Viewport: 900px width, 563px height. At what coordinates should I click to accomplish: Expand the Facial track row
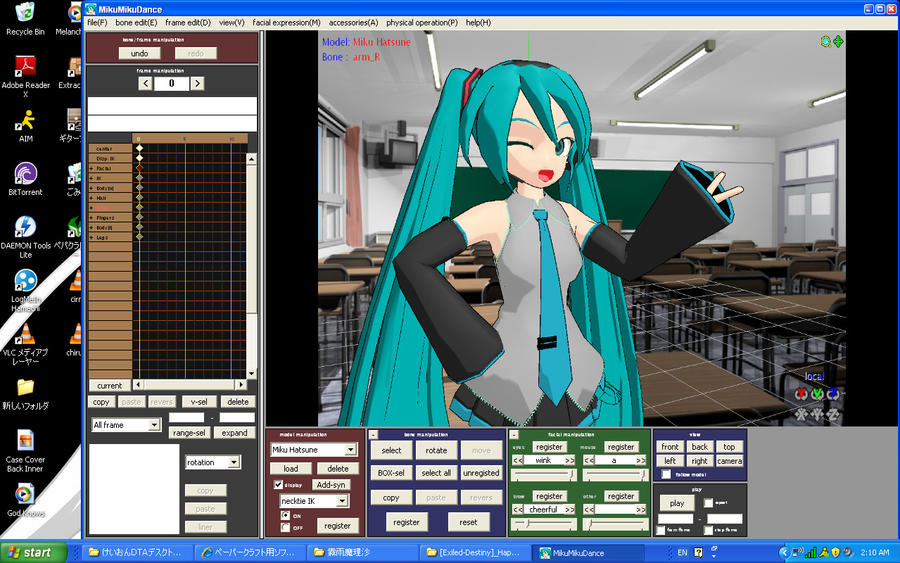pyautogui.click(x=91, y=168)
